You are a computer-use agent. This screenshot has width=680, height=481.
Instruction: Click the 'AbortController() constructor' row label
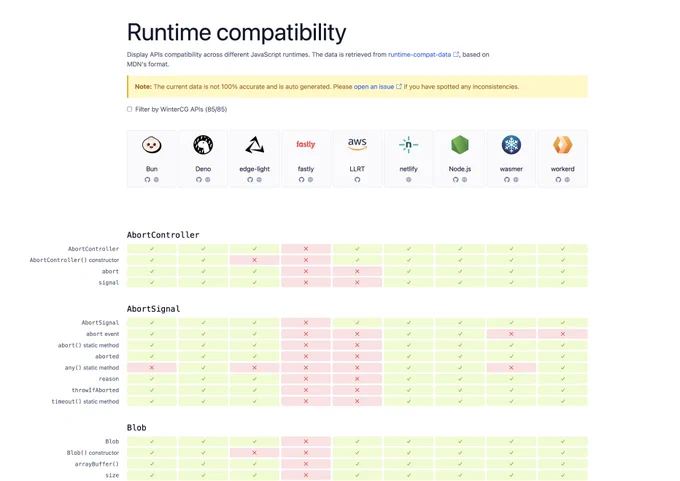coord(74,260)
